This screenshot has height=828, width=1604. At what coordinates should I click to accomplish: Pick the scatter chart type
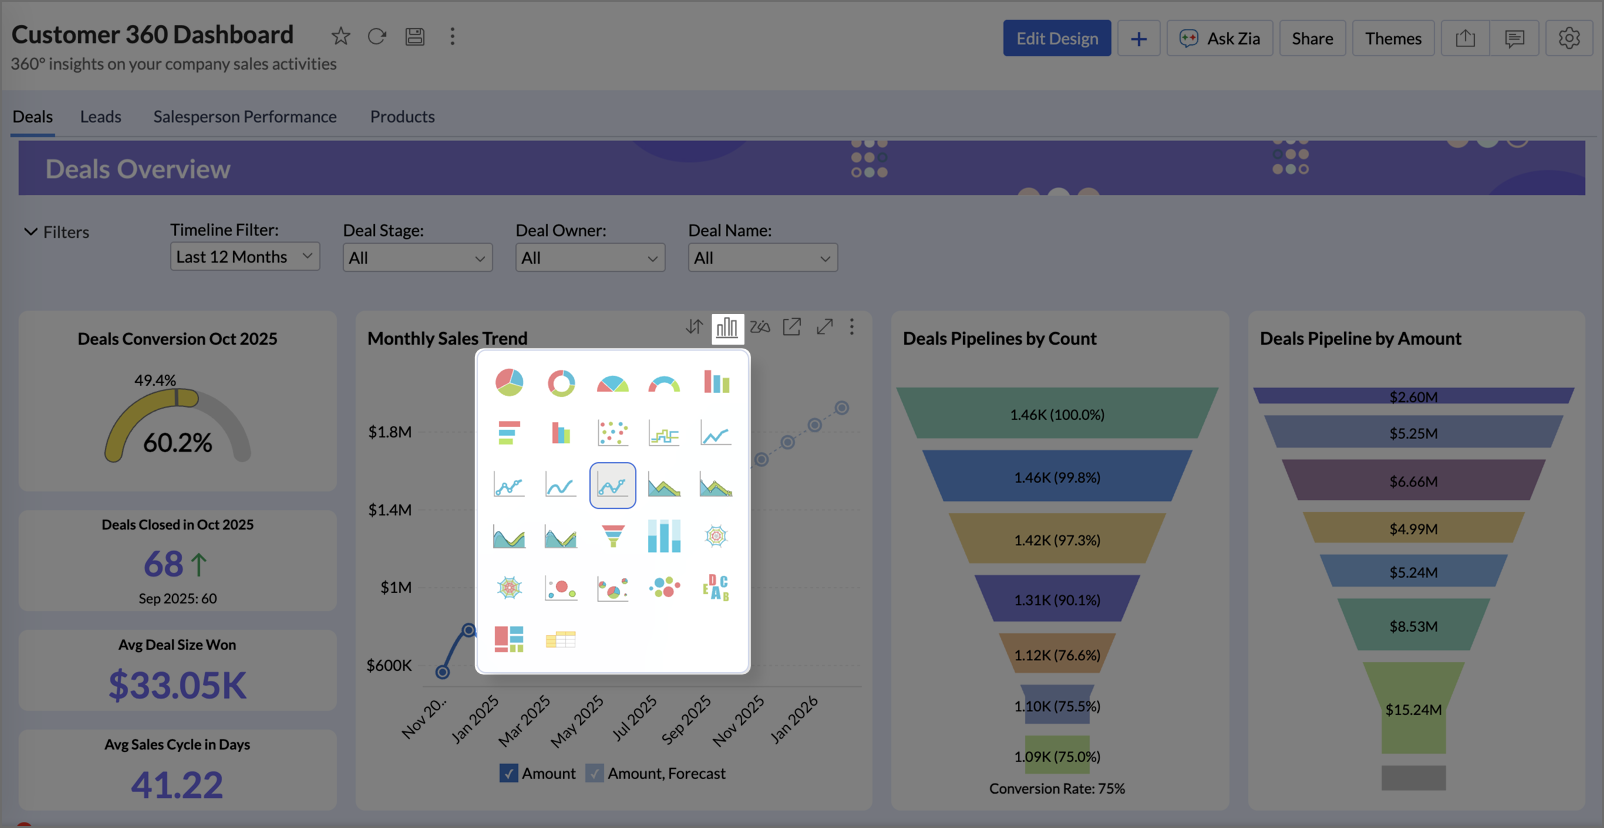click(613, 433)
